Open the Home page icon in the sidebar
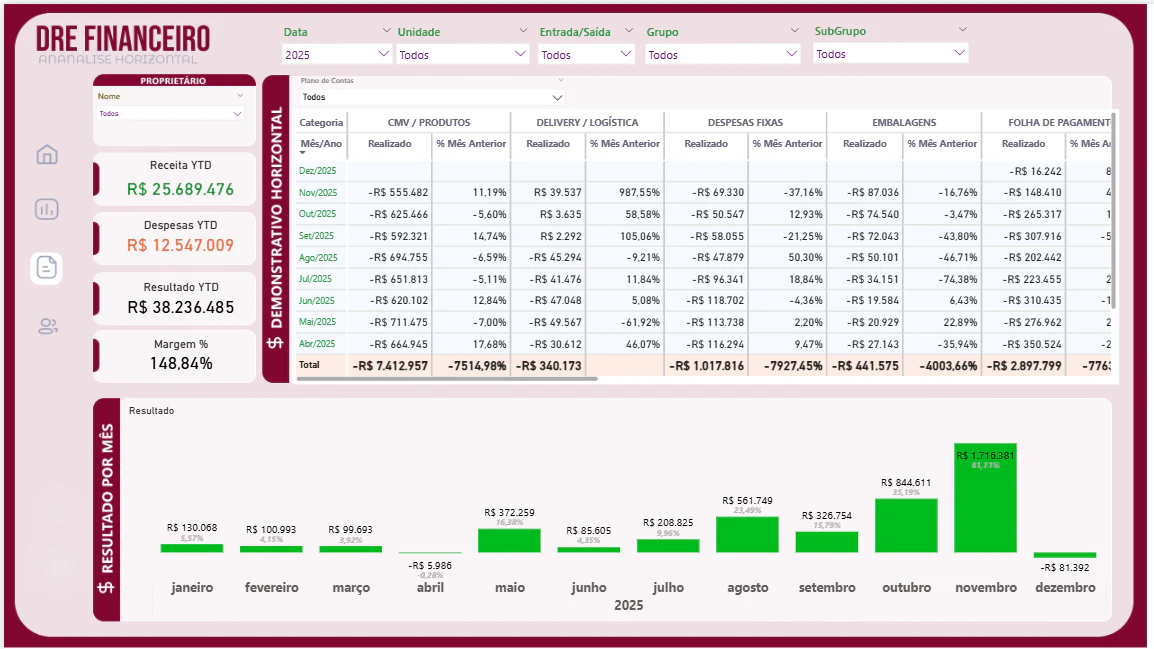The image size is (1154, 649). (x=47, y=155)
